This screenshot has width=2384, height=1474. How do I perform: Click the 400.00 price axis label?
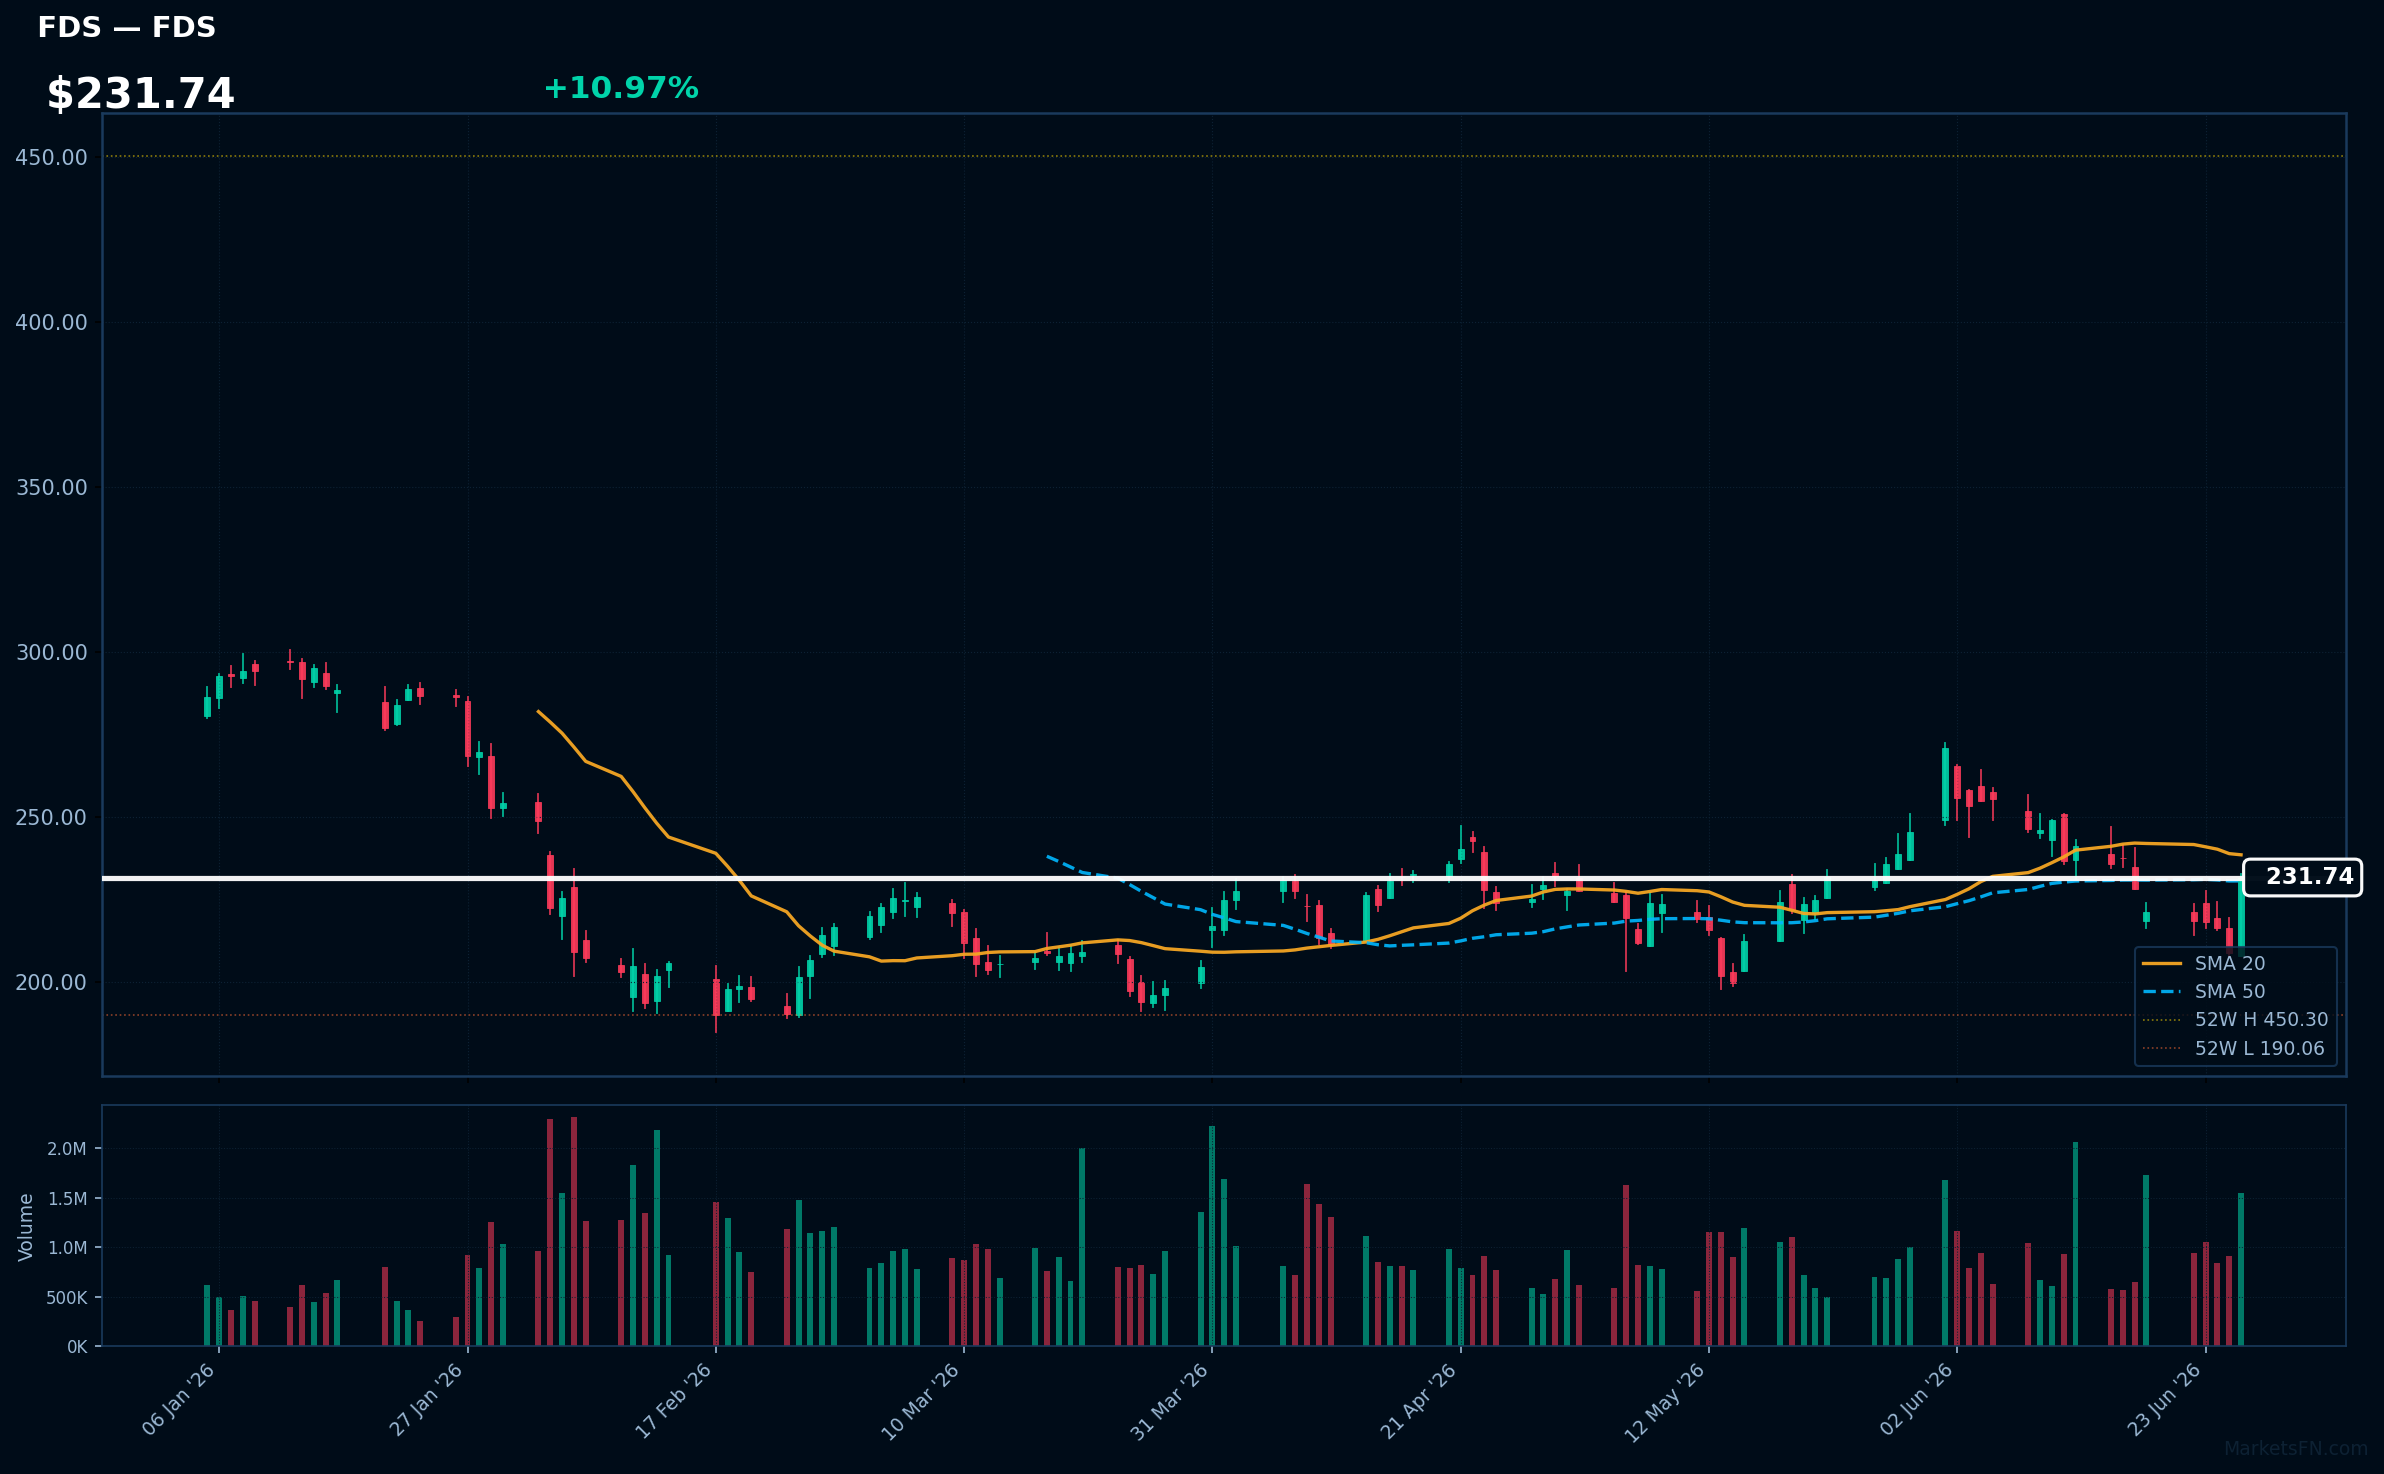(51, 322)
